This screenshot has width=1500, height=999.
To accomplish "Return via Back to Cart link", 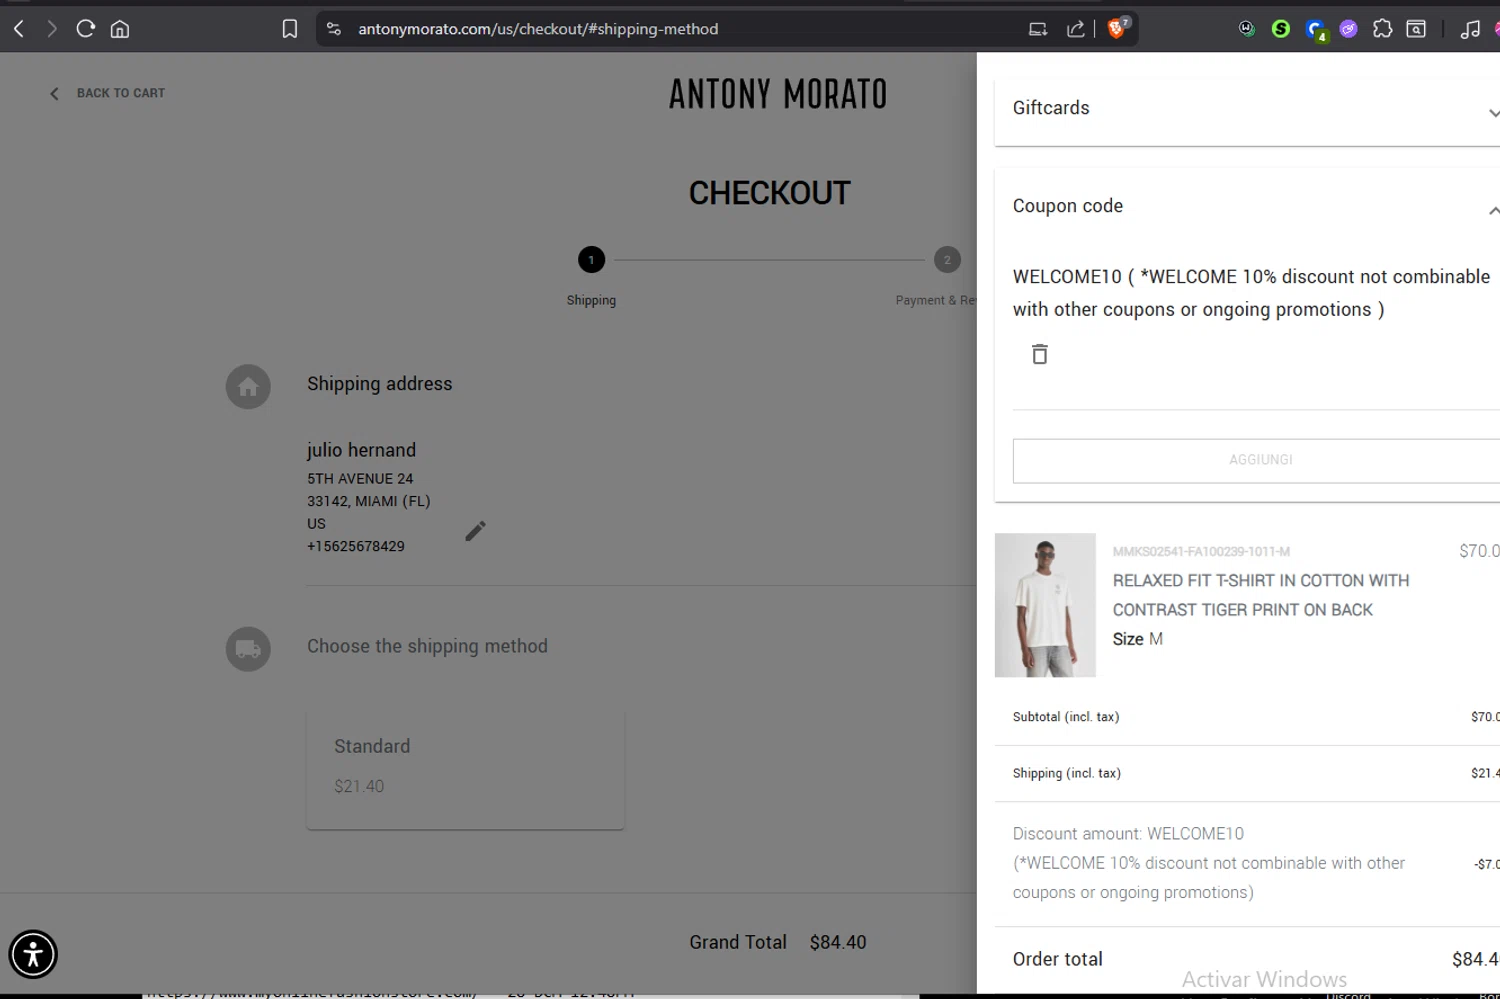I will [x=121, y=93].
